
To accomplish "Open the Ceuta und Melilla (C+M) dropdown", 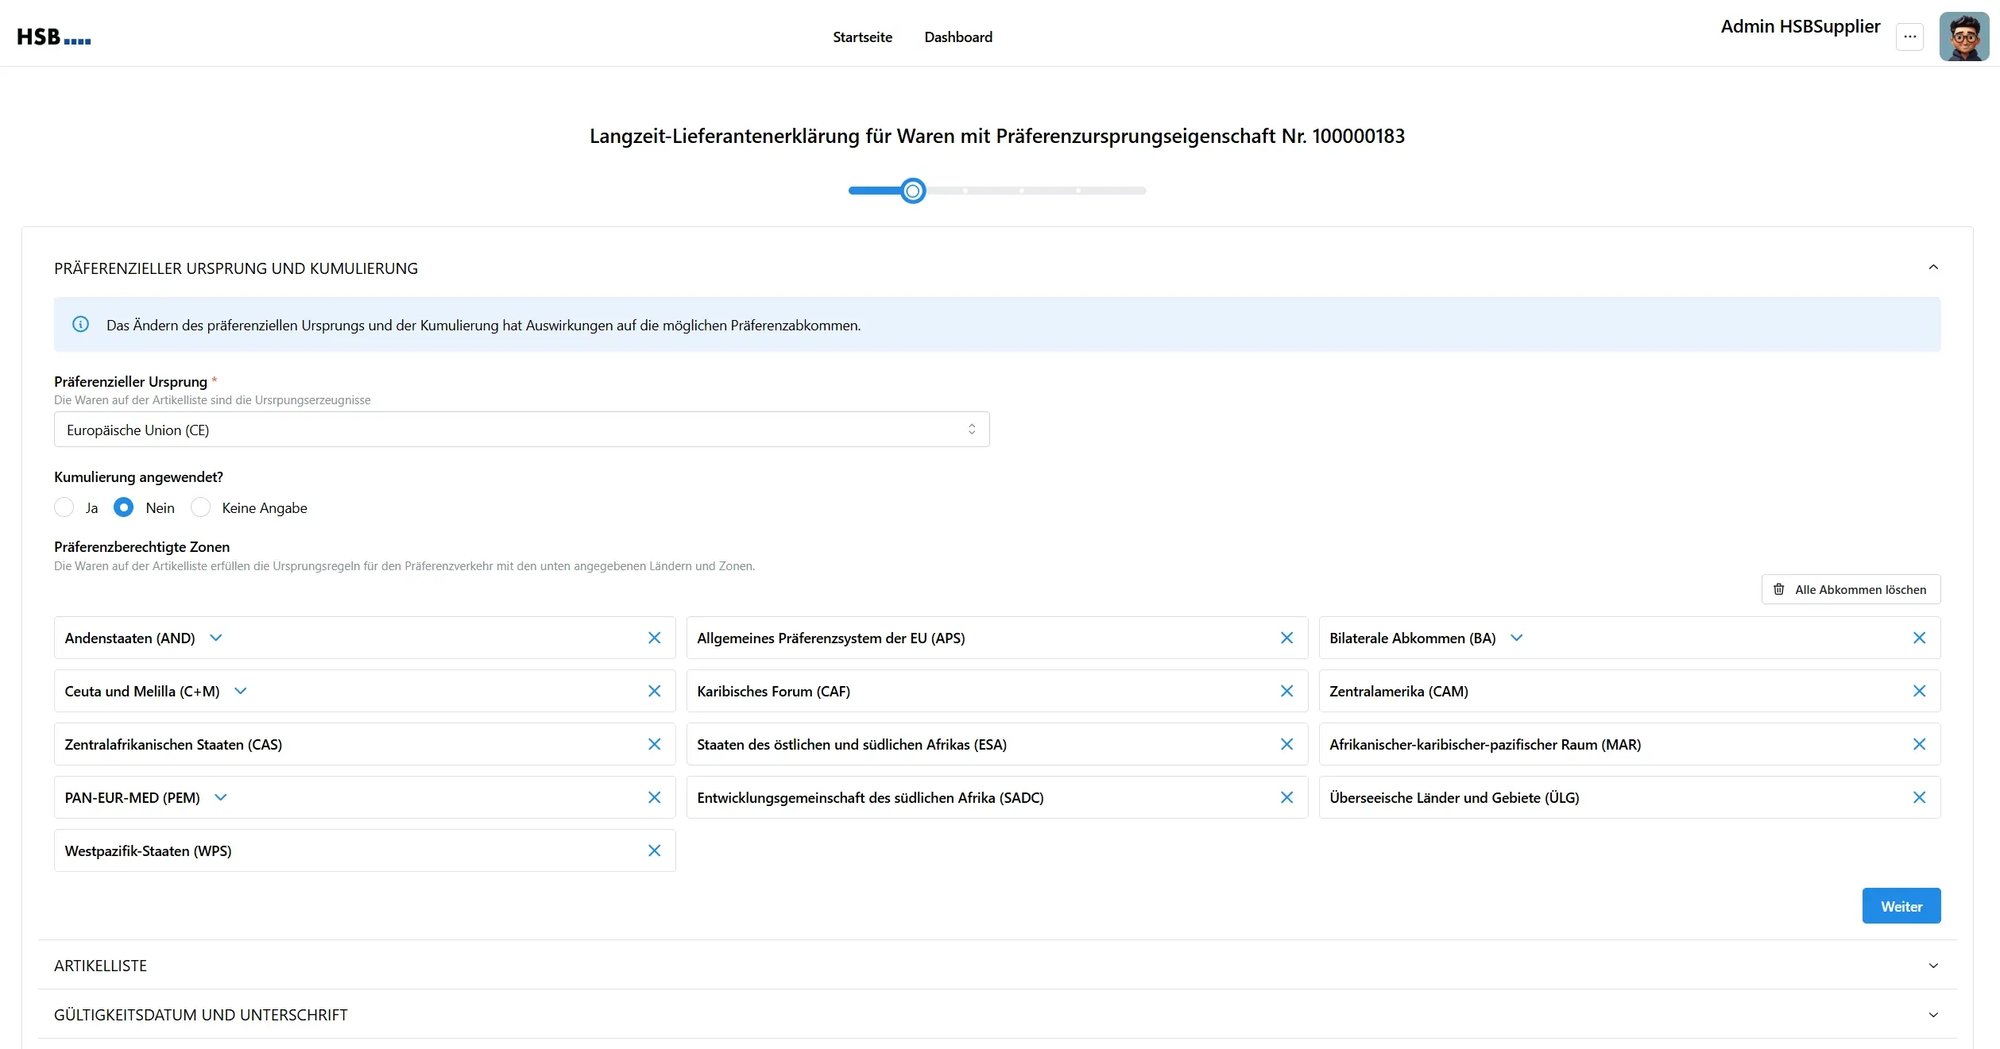I will (240, 690).
